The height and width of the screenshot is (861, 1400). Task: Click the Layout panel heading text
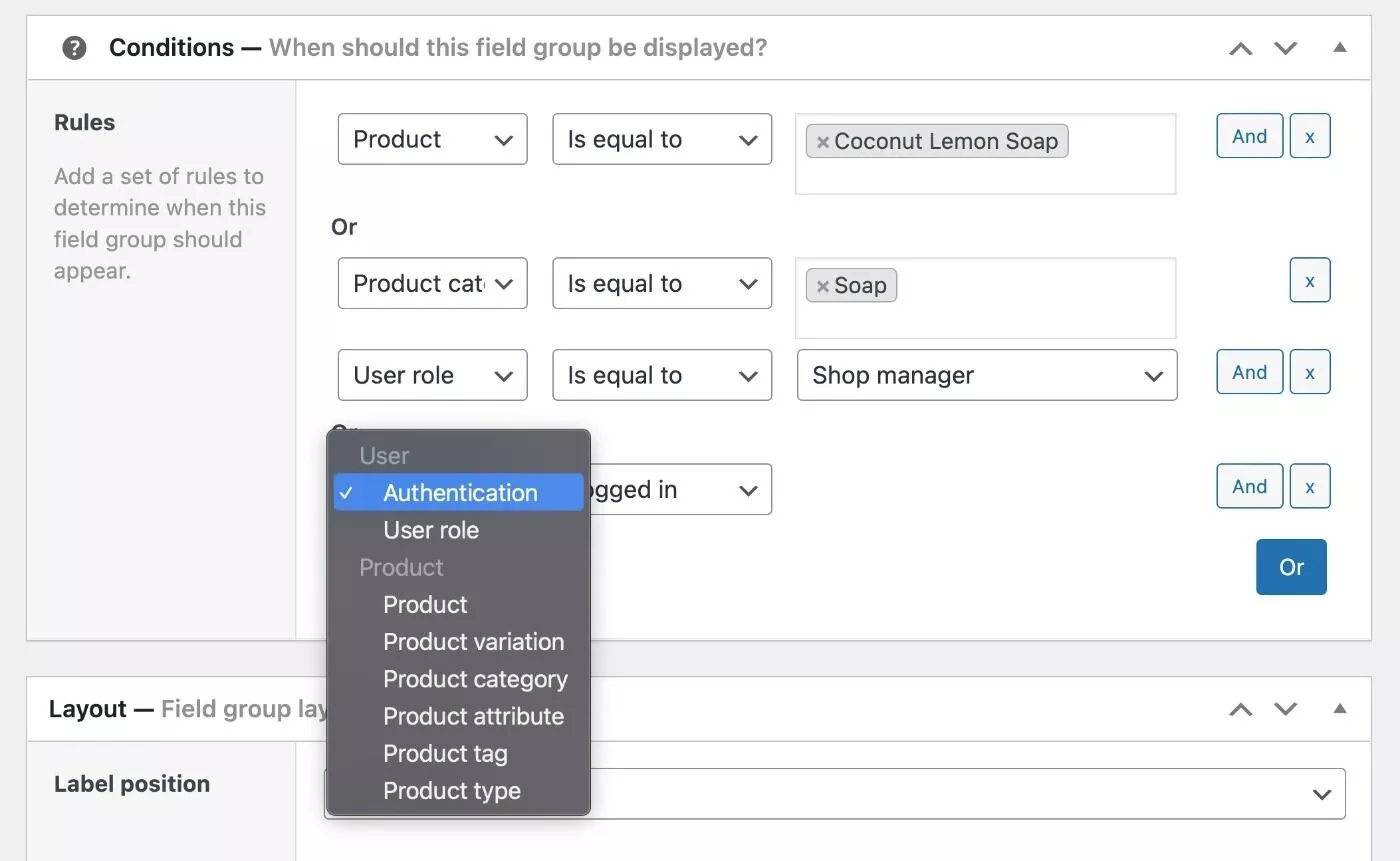coord(188,709)
